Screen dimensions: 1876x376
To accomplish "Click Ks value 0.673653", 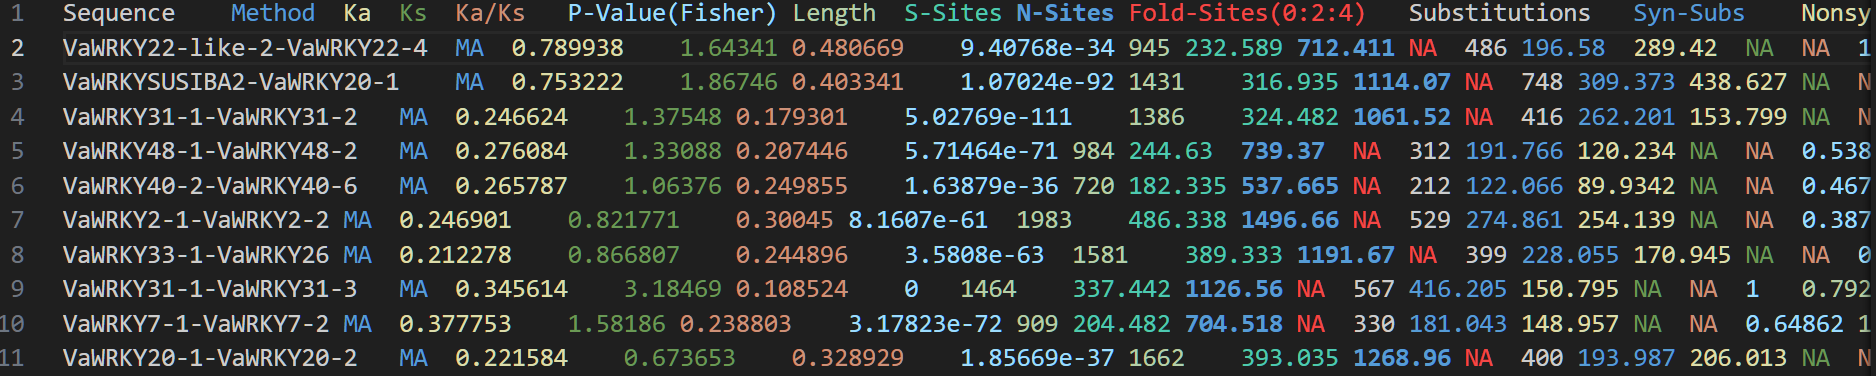I will coord(680,358).
